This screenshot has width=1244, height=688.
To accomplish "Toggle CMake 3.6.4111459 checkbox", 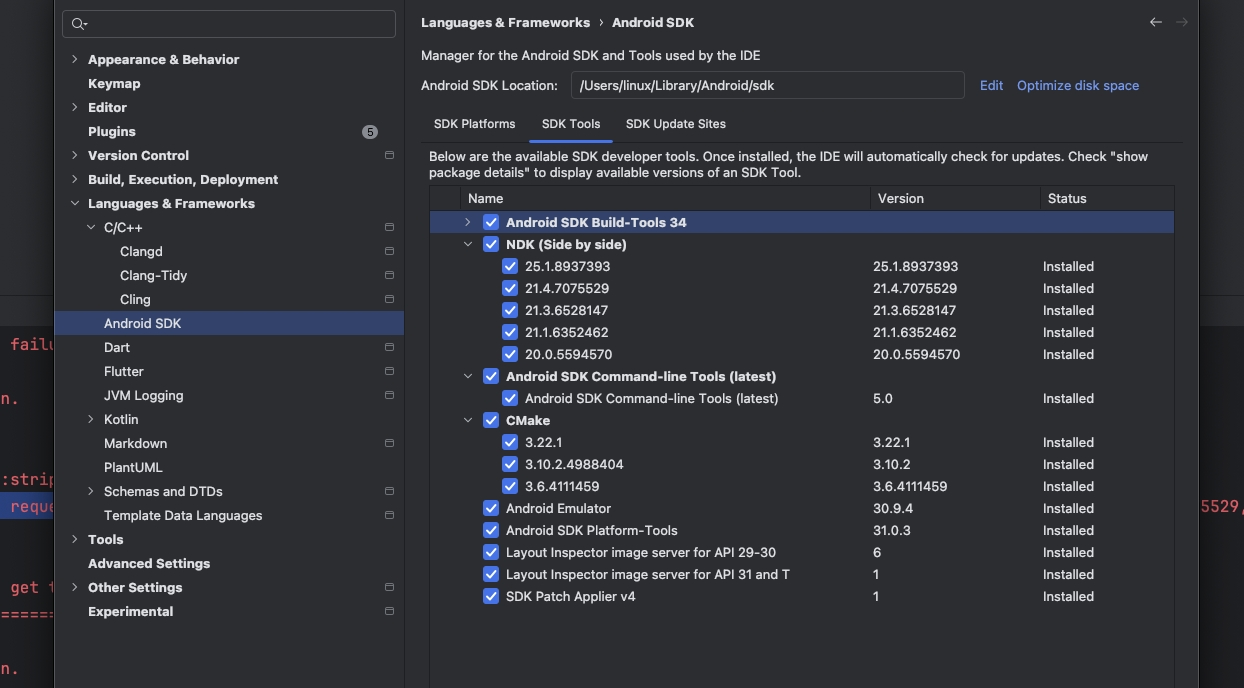I will tap(510, 486).
